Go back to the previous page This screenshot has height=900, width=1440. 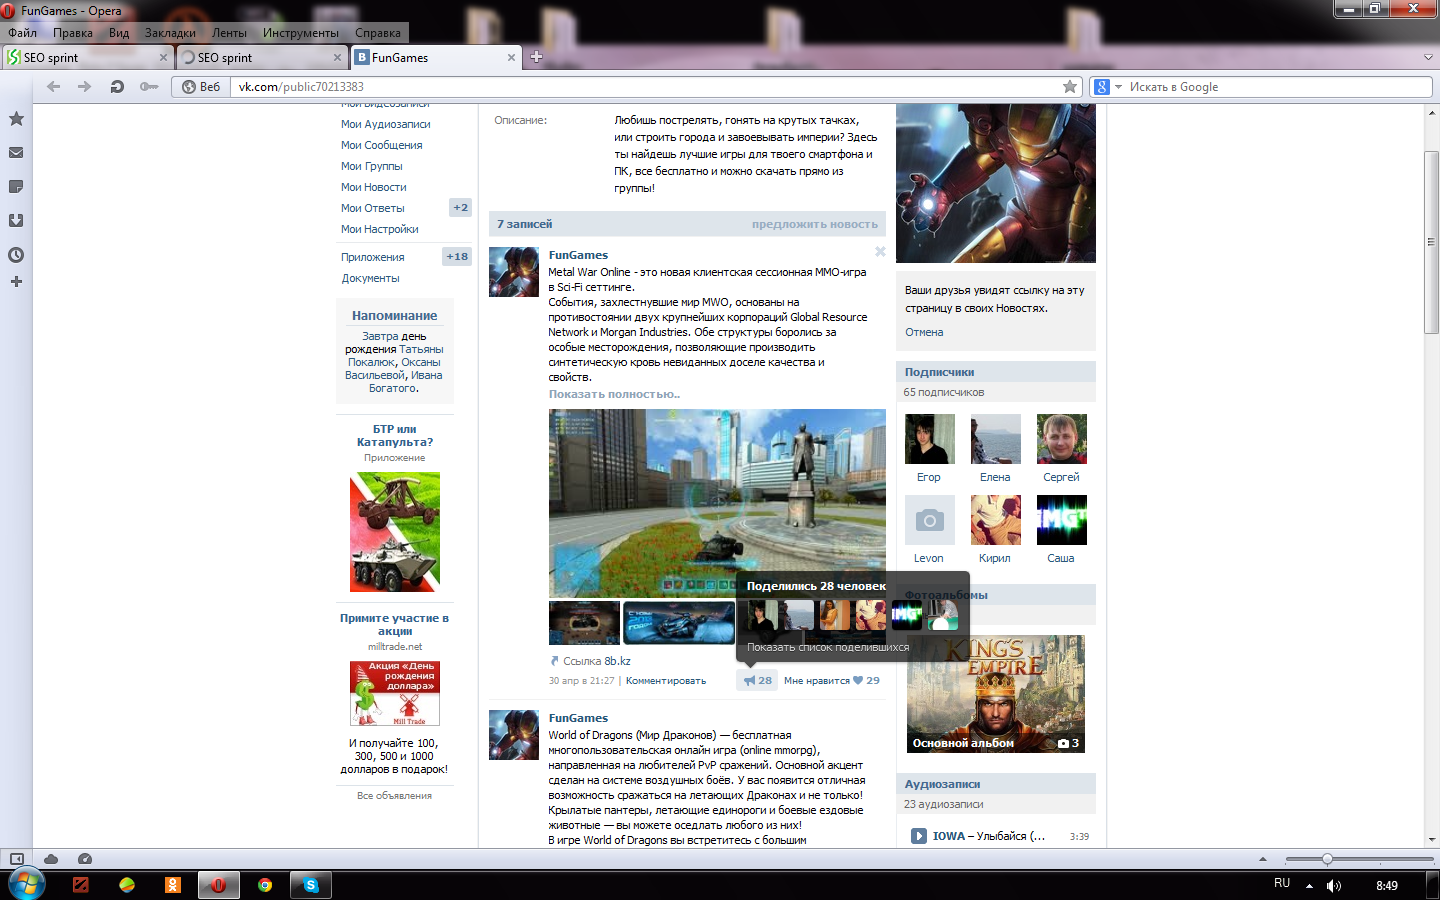point(54,87)
